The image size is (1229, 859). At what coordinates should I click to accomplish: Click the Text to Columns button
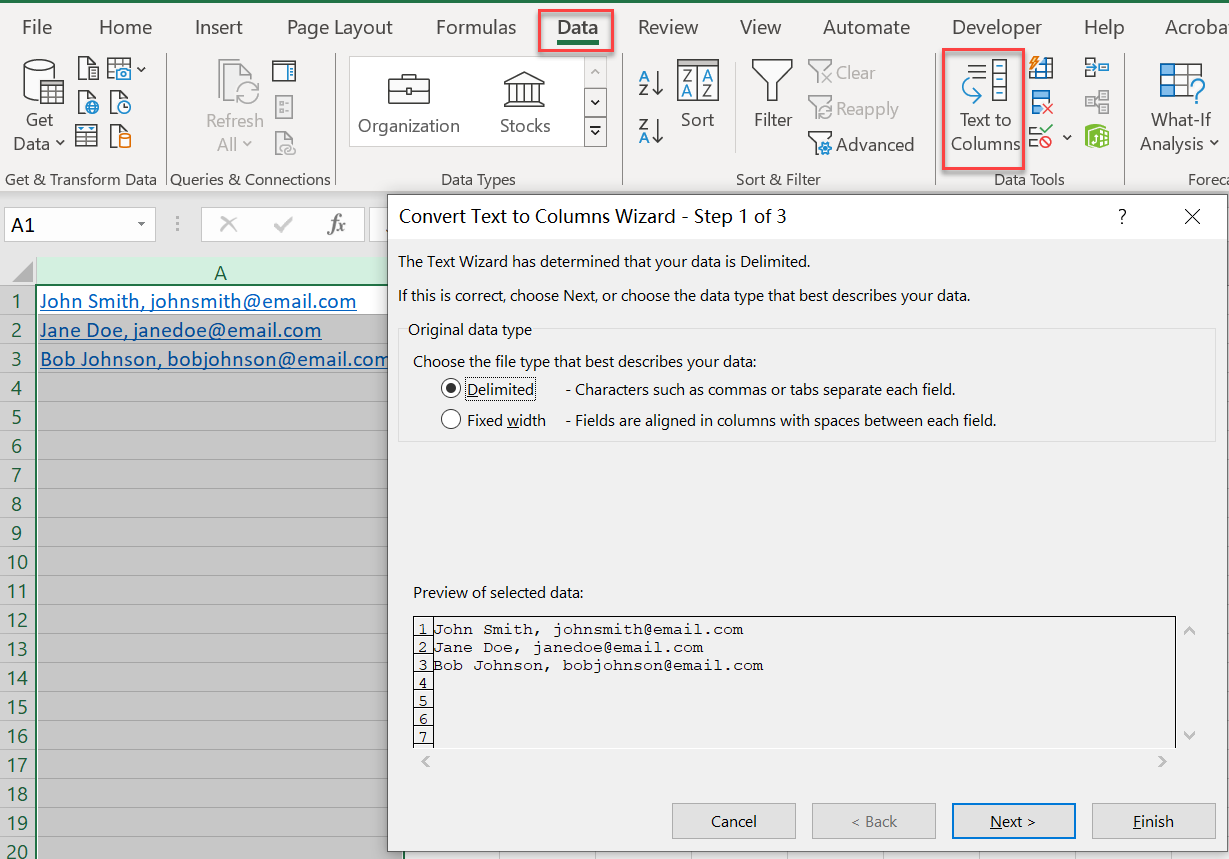pyautogui.click(x=985, y=108)
